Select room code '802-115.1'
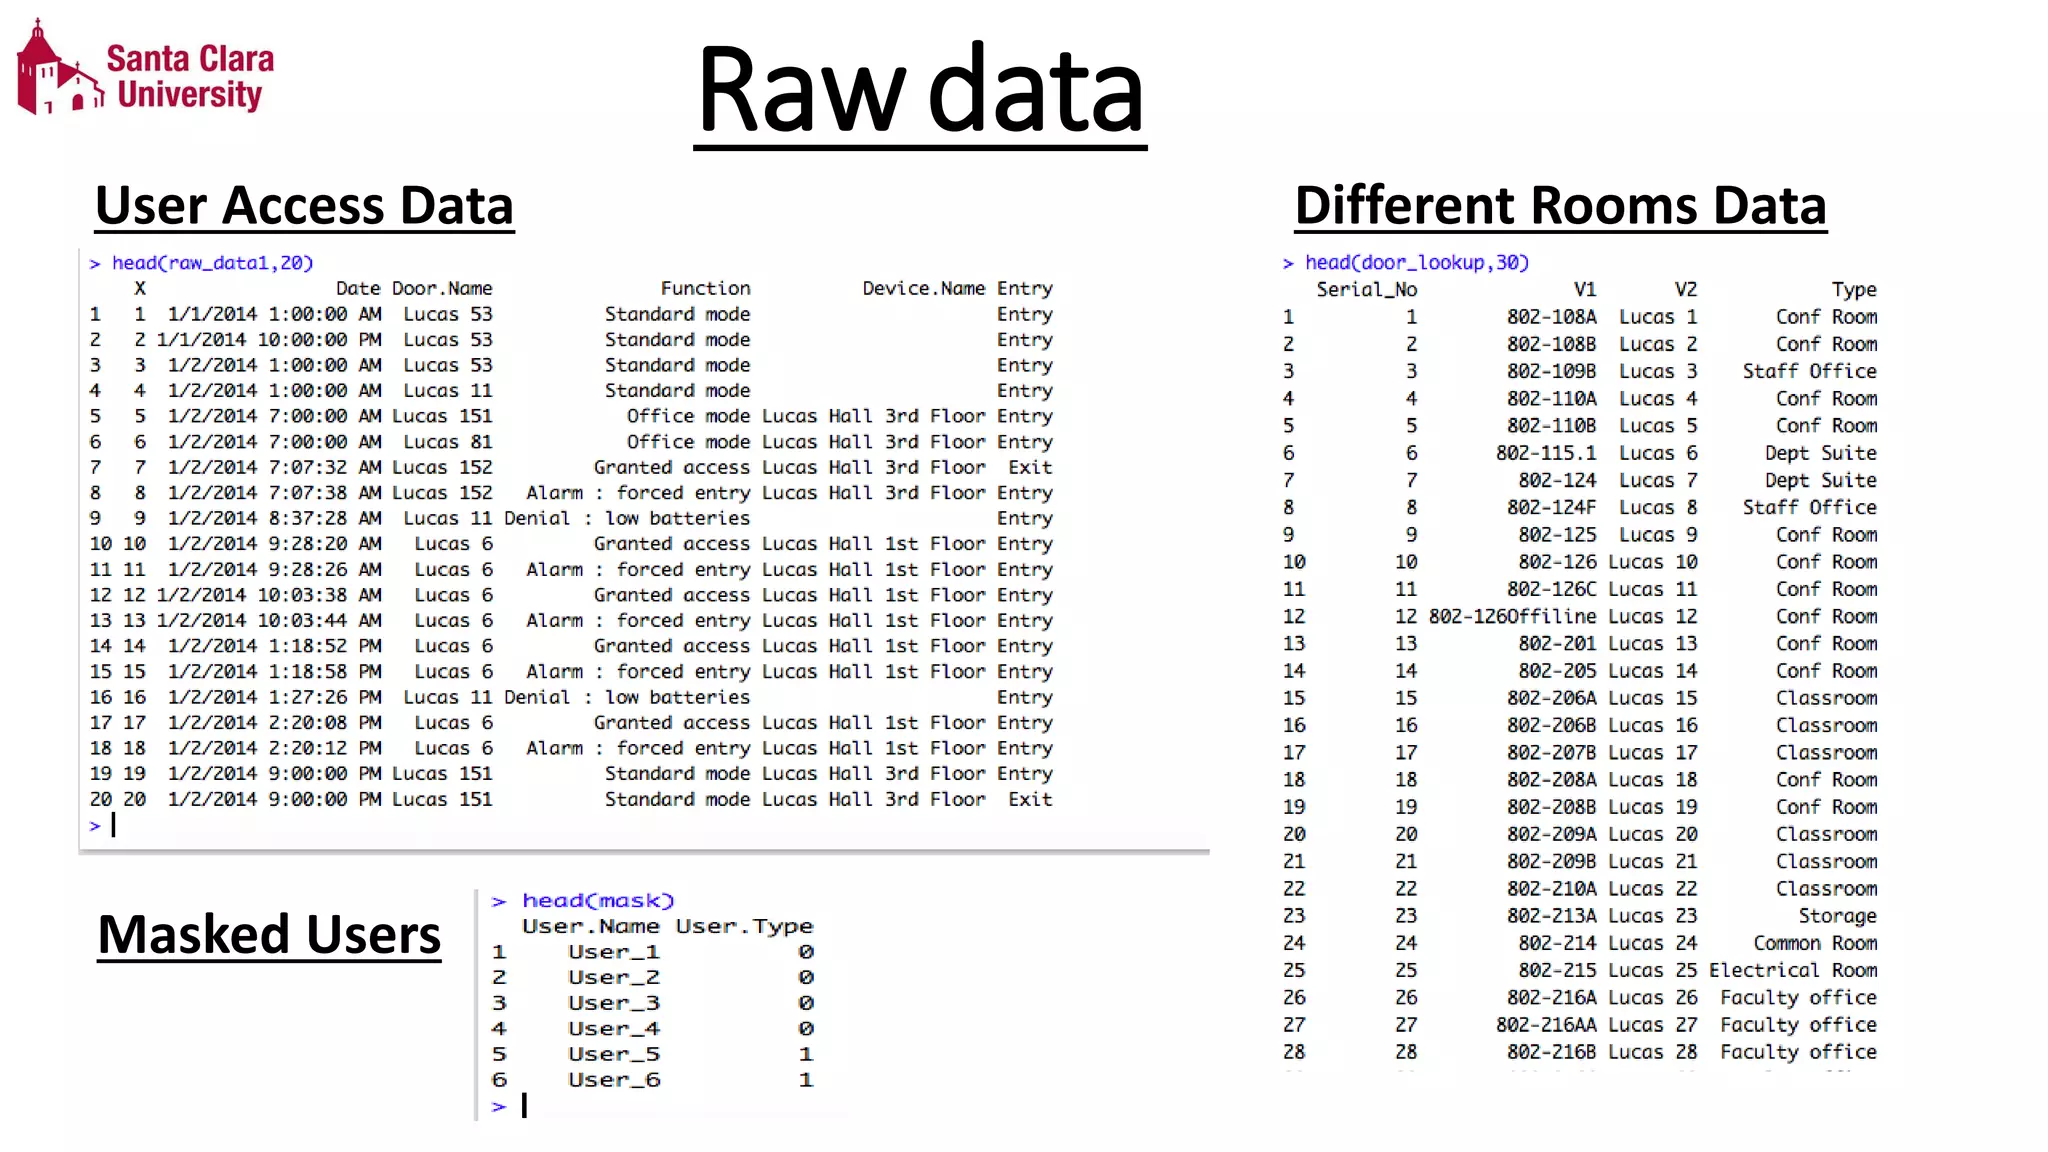 (1547, 453)
